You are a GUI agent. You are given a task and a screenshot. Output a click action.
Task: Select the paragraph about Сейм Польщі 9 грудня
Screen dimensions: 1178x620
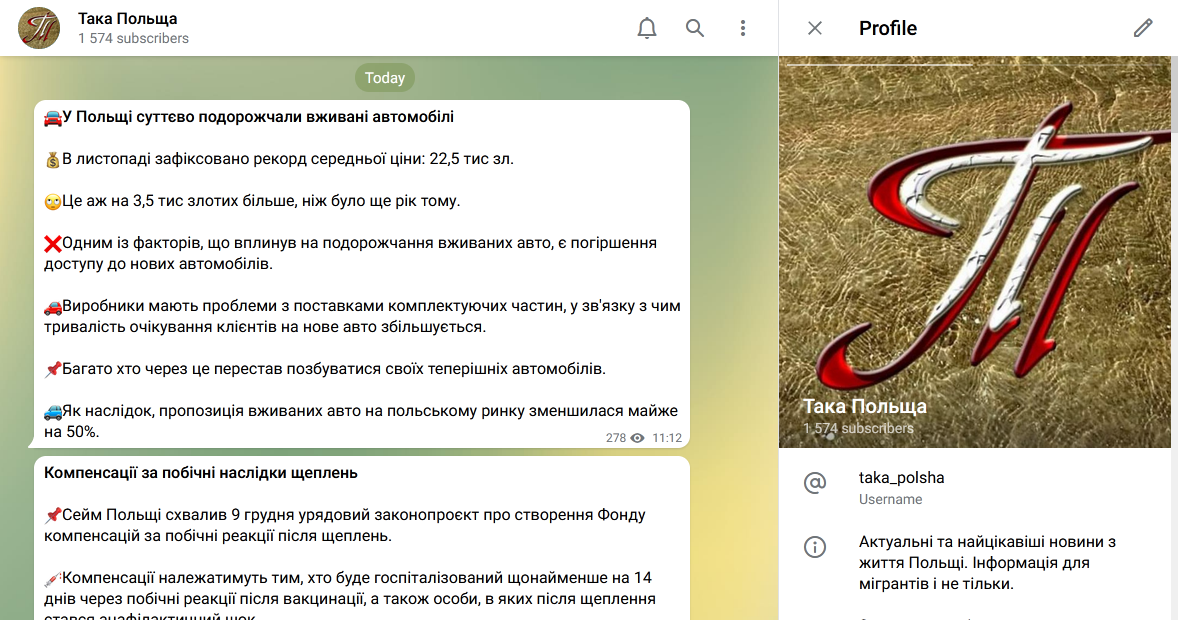pyautogui.click(x=345, y=526)
